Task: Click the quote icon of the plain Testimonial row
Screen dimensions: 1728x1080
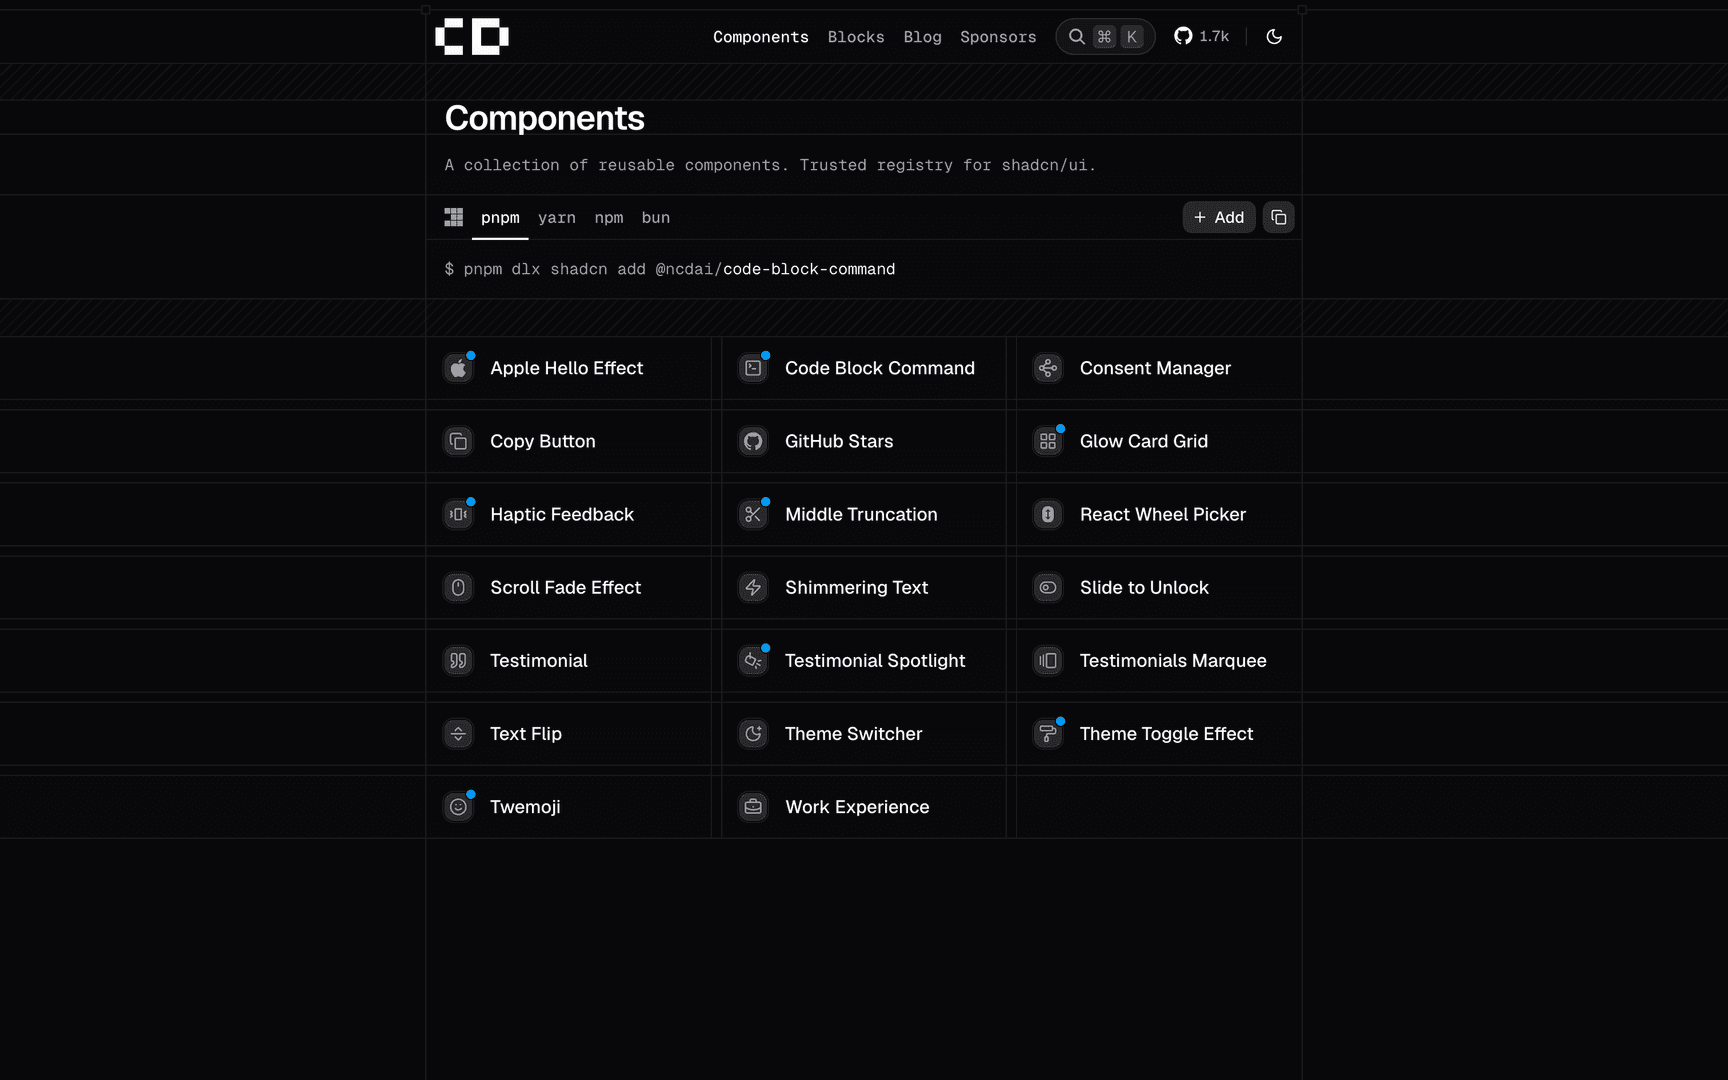Action: (x=458, y=660)
